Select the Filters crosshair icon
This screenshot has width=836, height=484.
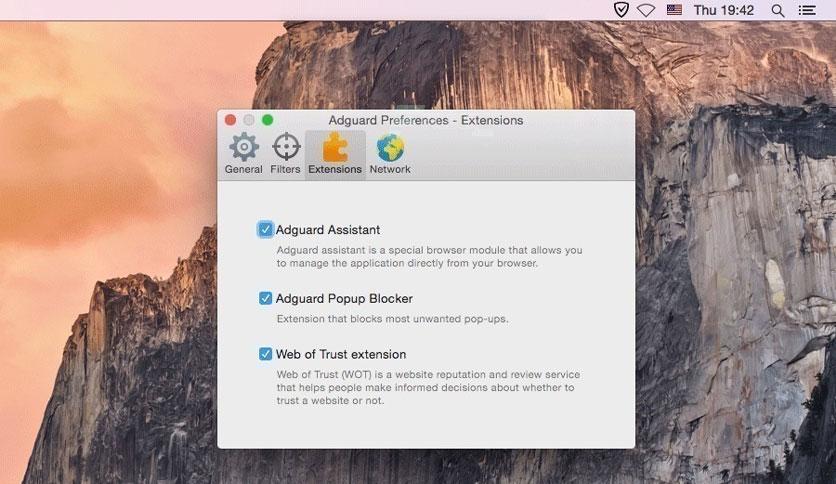coord(286,147)
